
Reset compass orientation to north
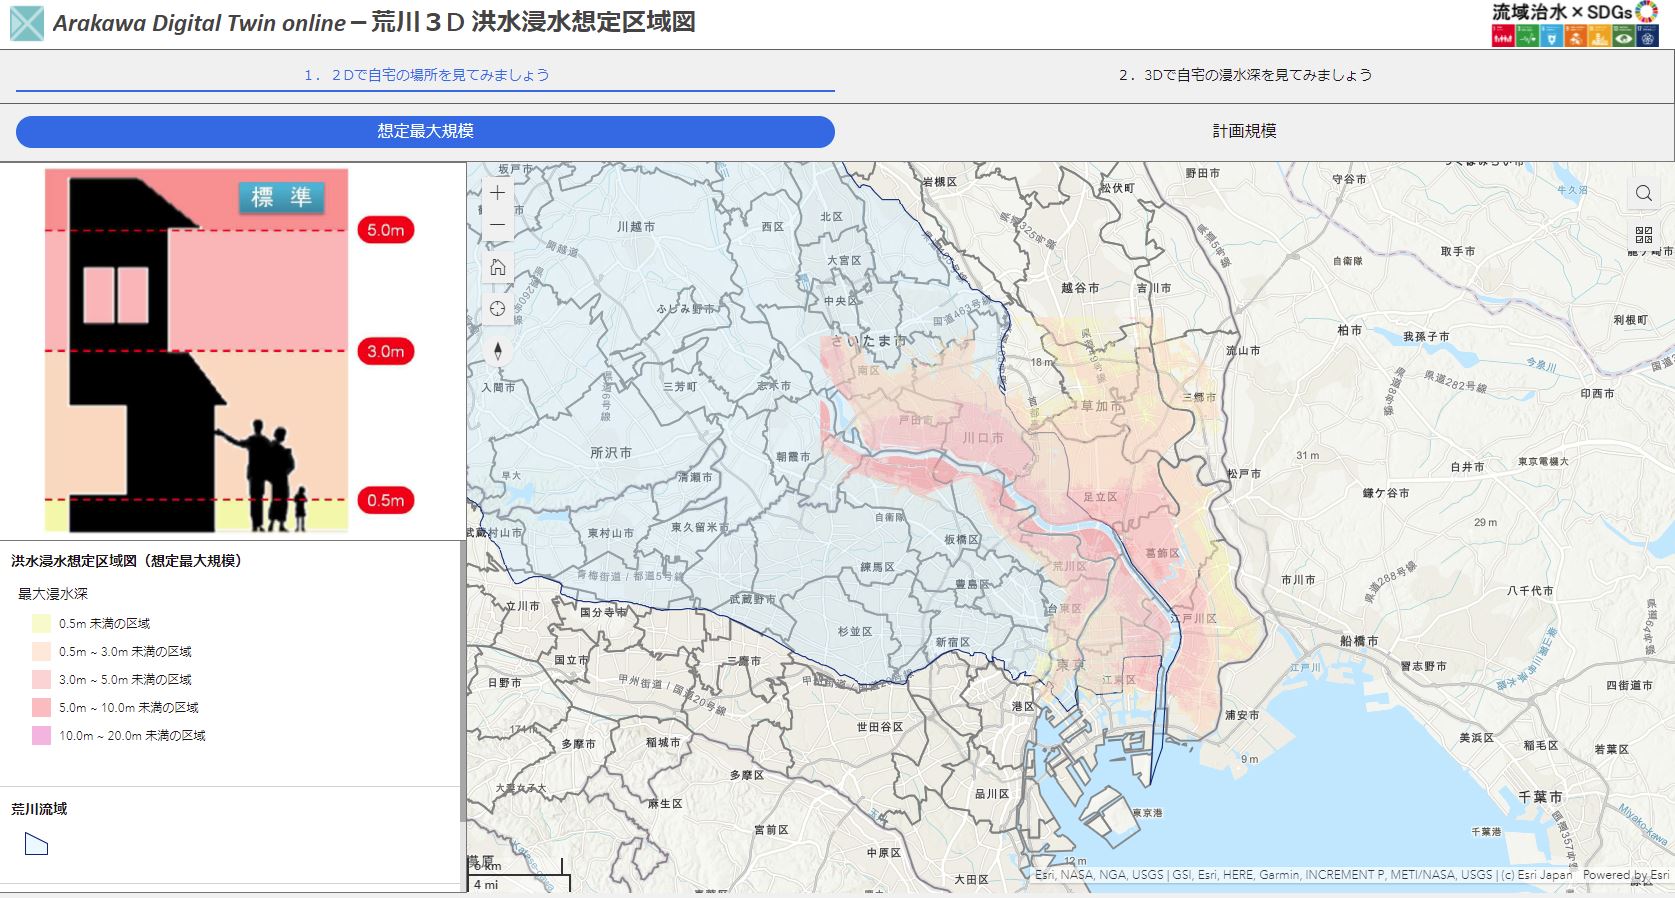(497, 351)
